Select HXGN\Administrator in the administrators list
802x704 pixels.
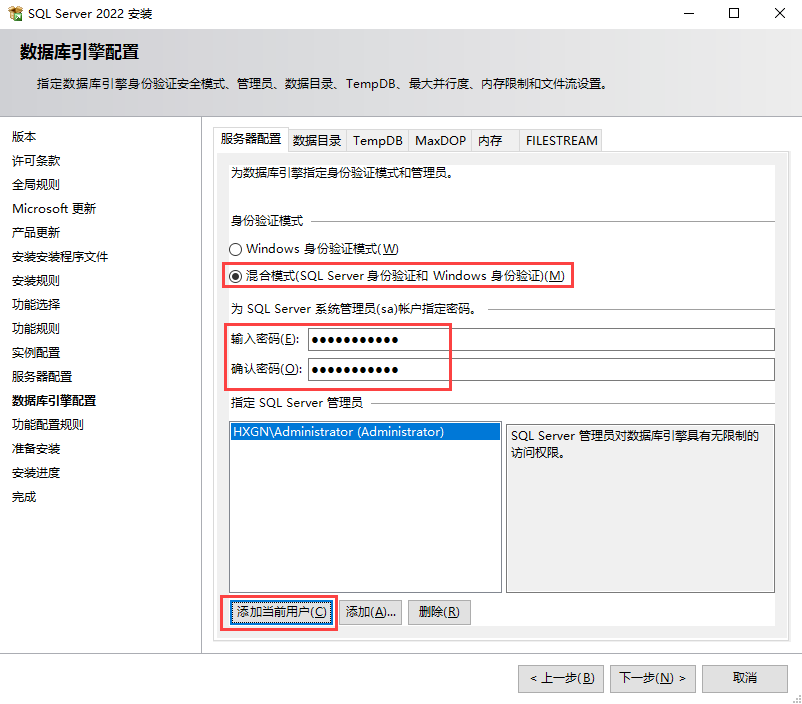338,432
